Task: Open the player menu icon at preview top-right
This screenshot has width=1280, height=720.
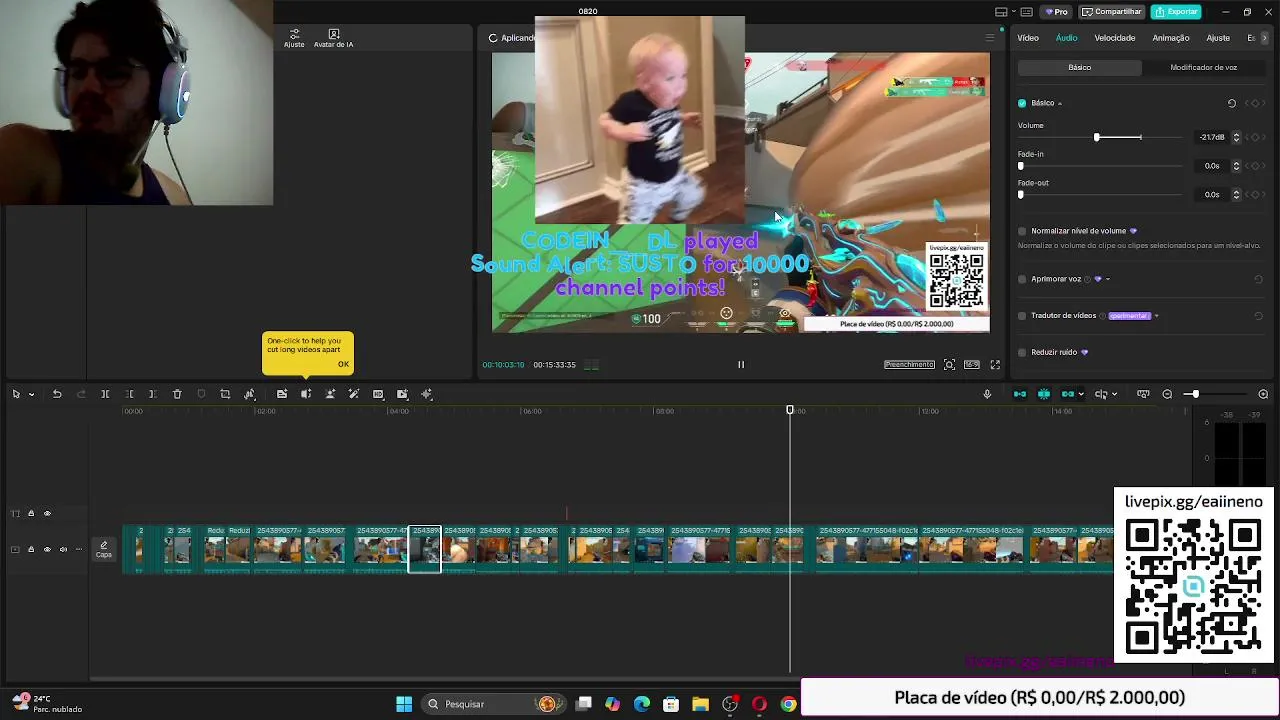Action: tap(990, 38)
